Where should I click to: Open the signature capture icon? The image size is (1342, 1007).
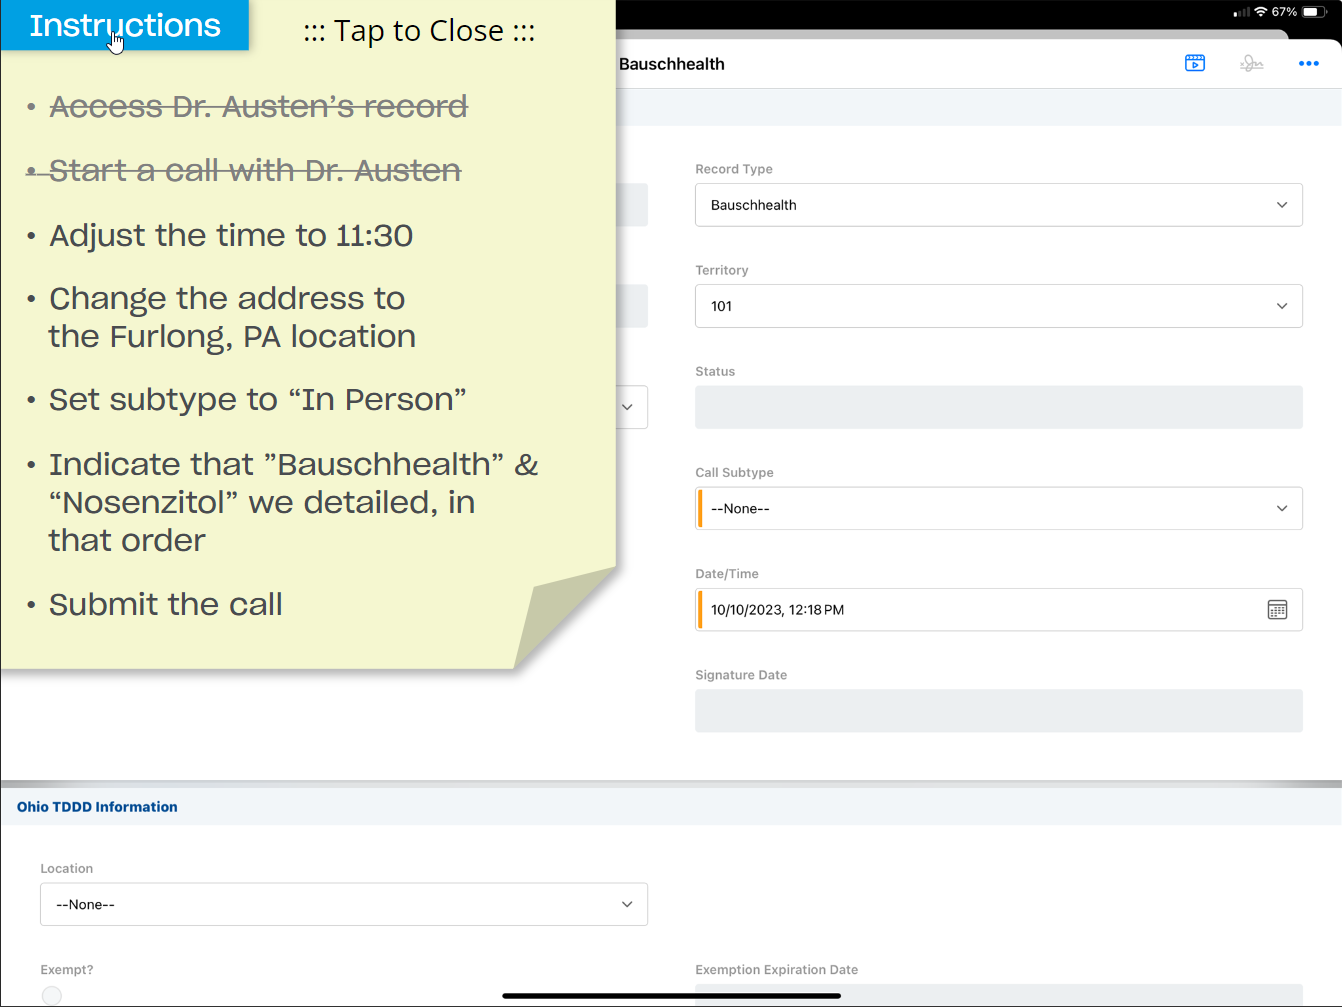(x=1252, y=63)
